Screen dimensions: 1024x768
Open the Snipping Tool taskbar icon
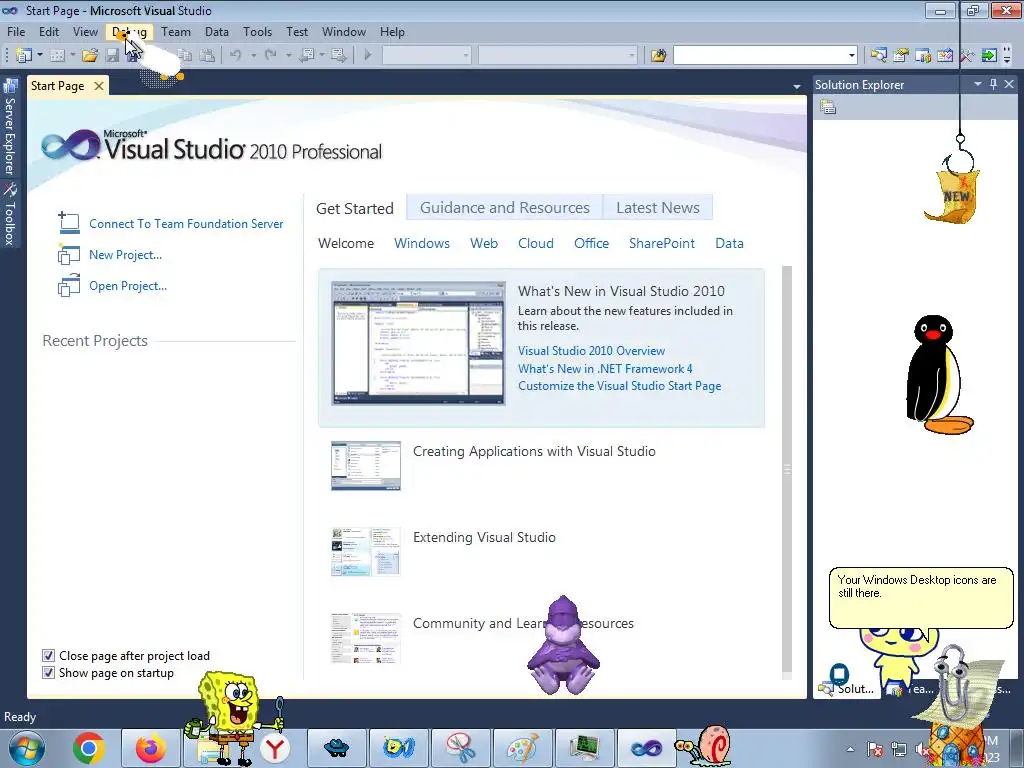pos(461,748)
